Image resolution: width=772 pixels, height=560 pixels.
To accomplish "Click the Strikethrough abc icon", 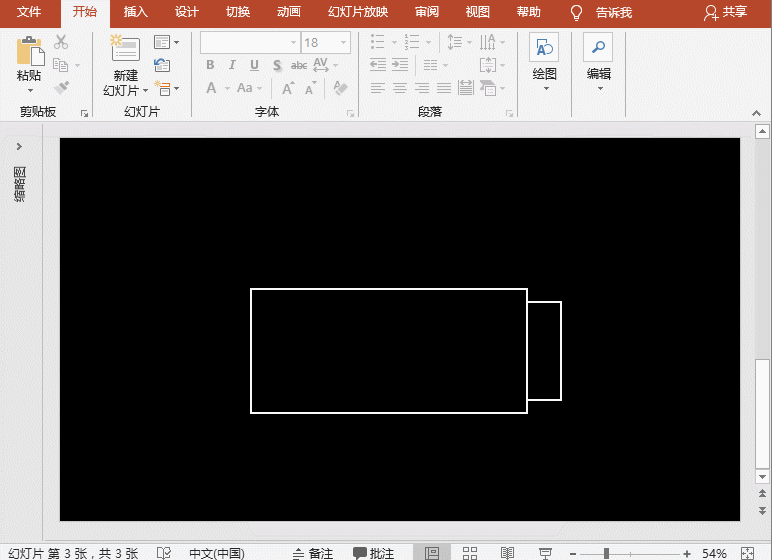I will pyautogui.click(x=299, y=66).
